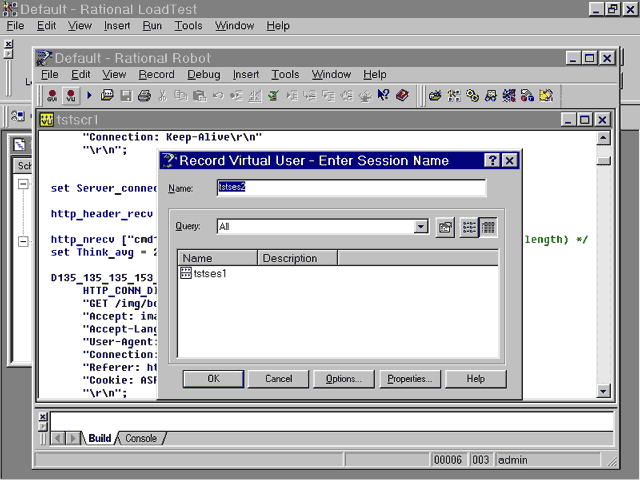Click the dialog Help button
The width and height of the screenshot is (640, 480).
[x=476, y=379]
